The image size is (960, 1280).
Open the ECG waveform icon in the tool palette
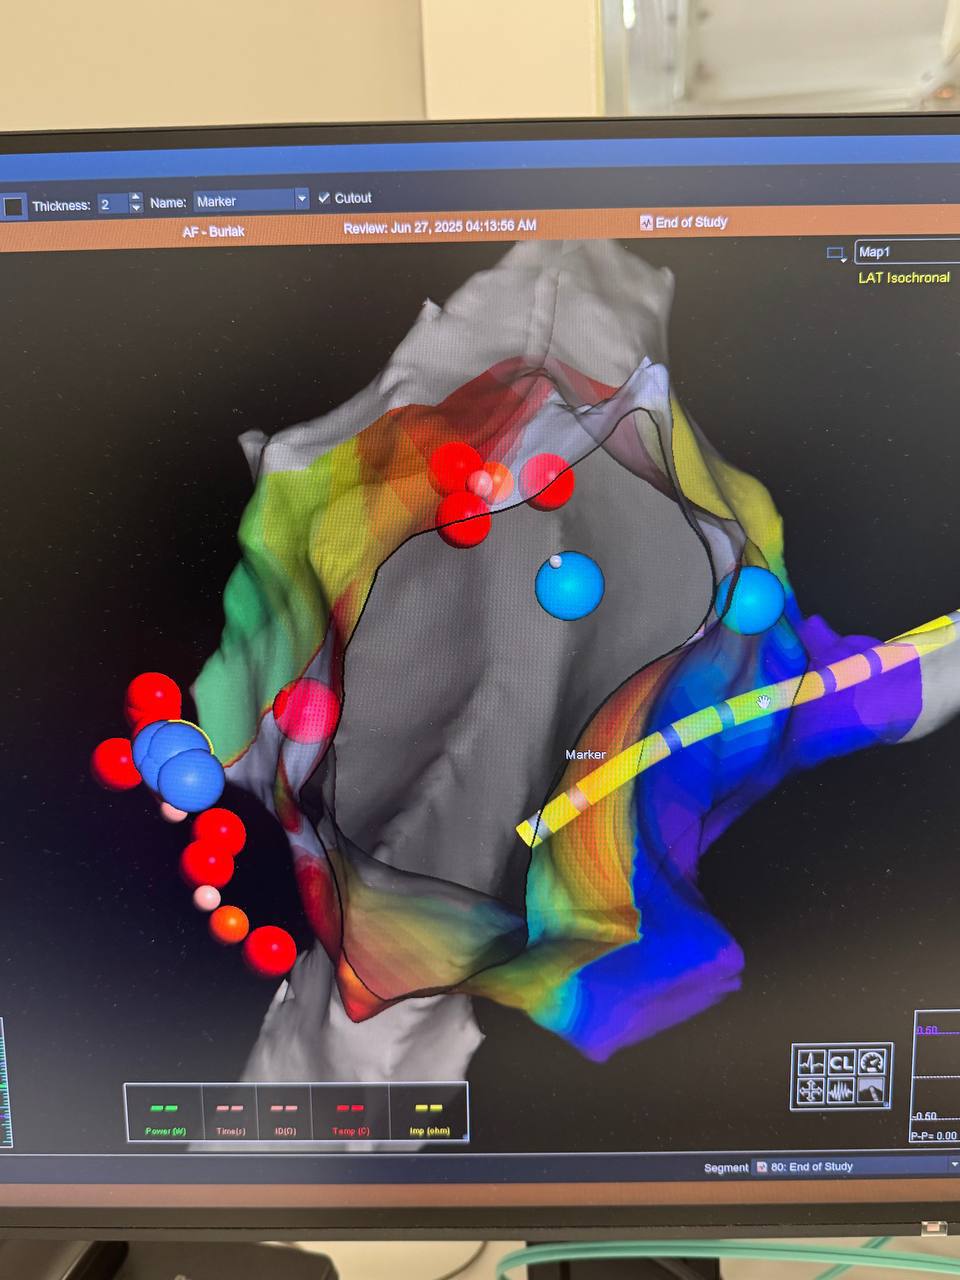point(811,1062)
